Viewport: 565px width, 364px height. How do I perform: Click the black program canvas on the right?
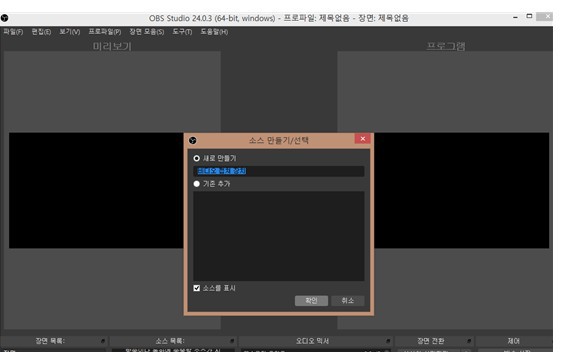(462, 190)
